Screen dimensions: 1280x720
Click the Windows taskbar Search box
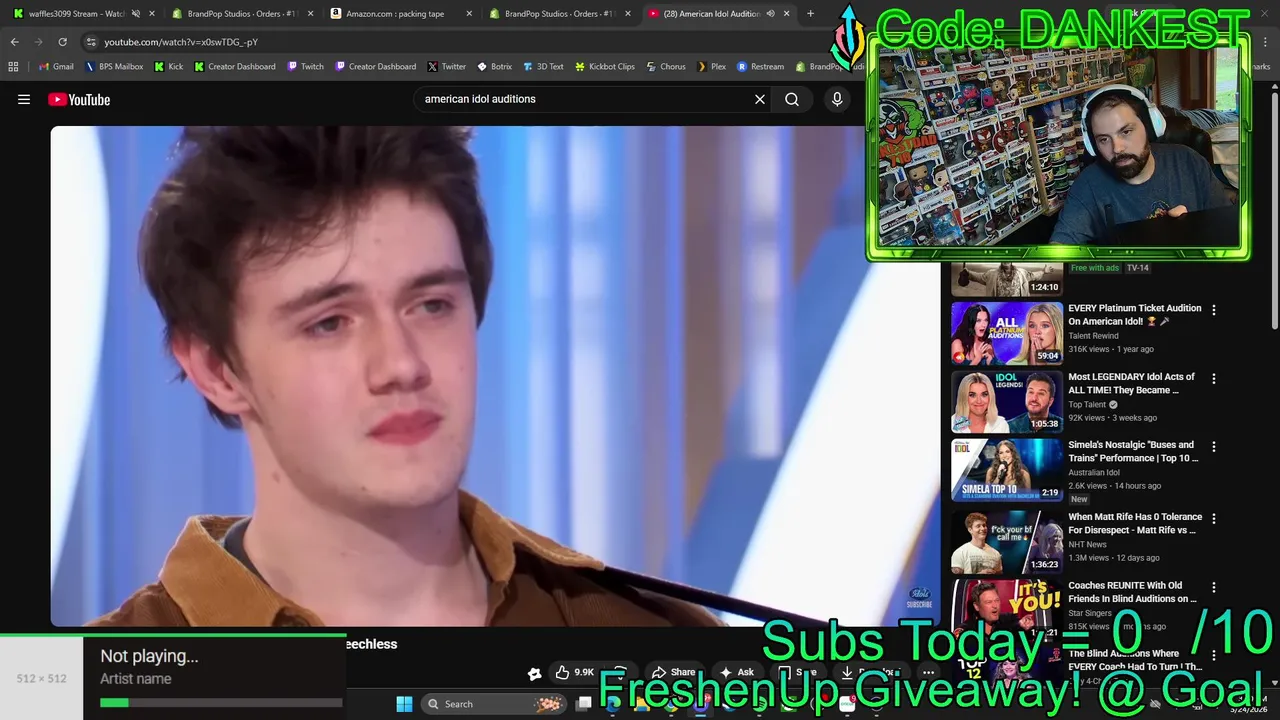492,704
